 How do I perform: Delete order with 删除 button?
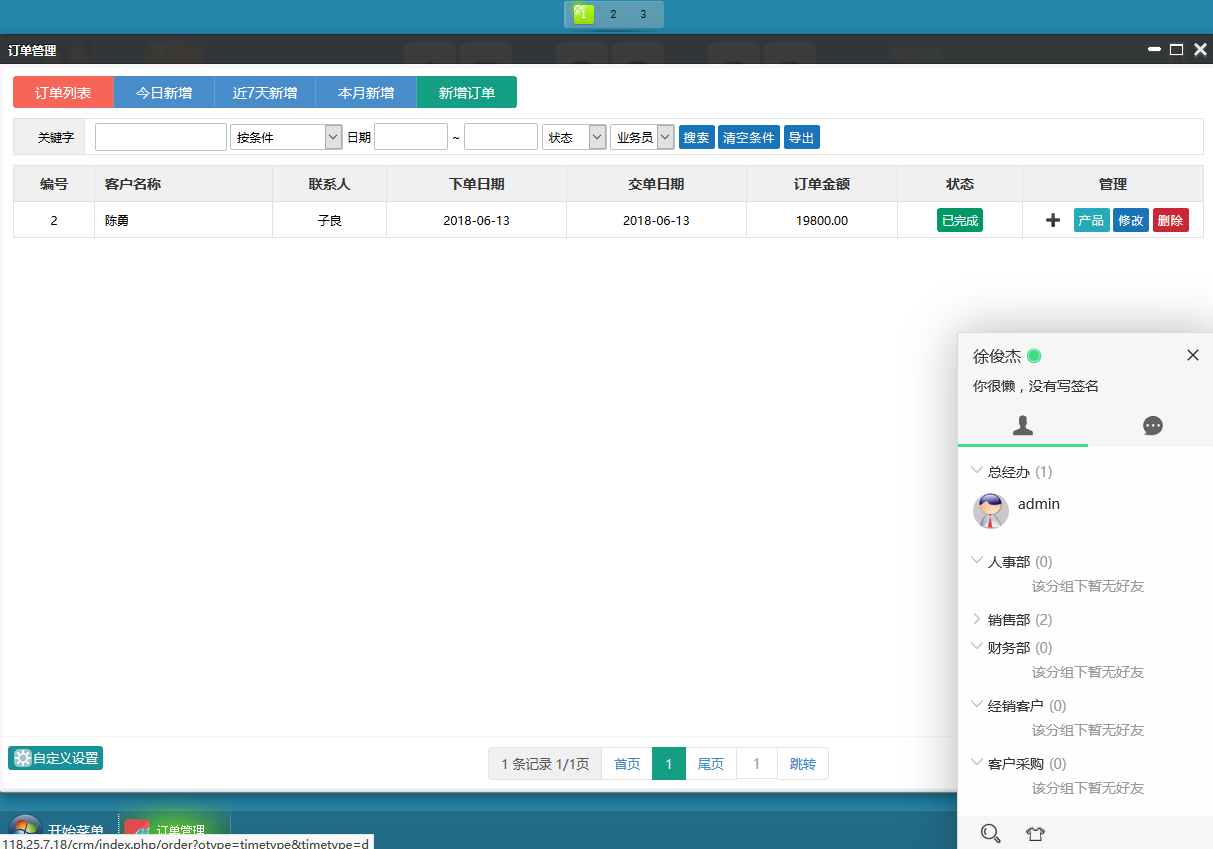coord(1170,221)
